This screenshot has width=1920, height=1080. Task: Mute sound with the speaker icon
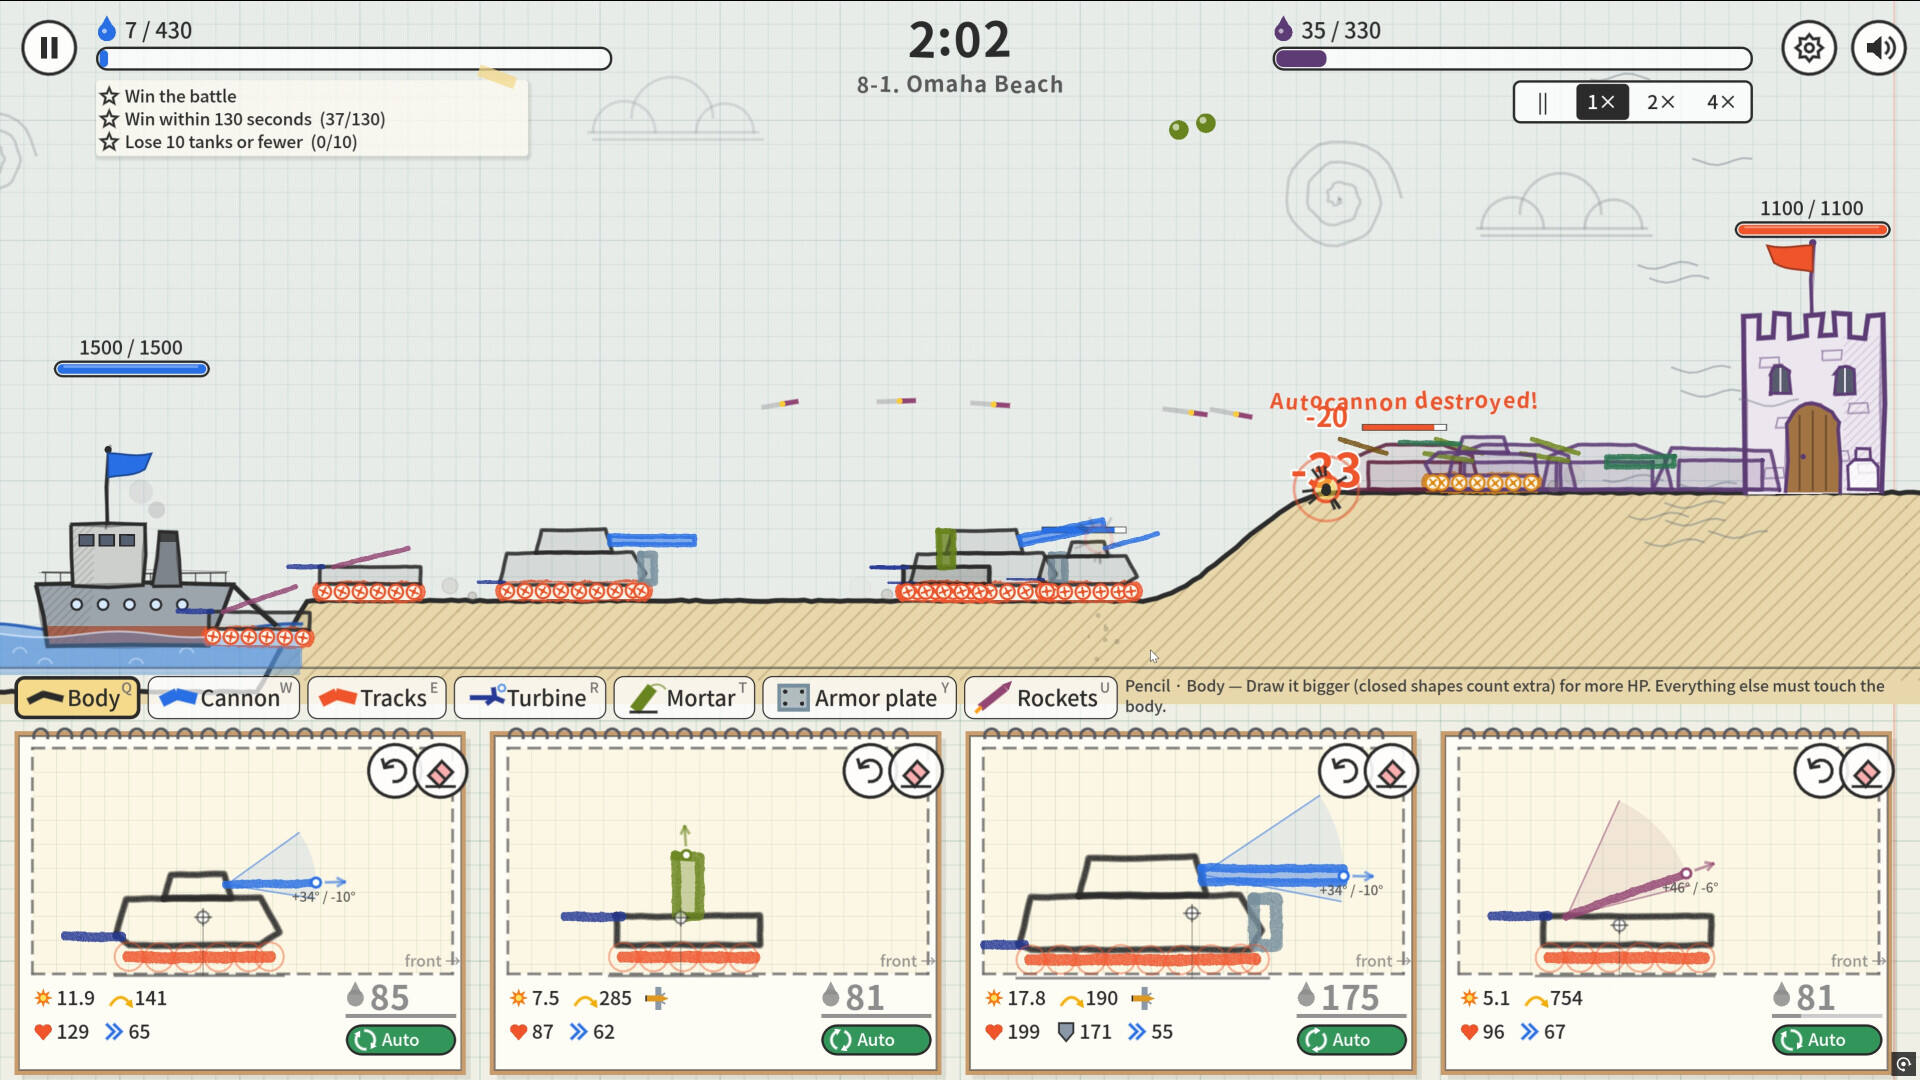tap(1879, 48)
